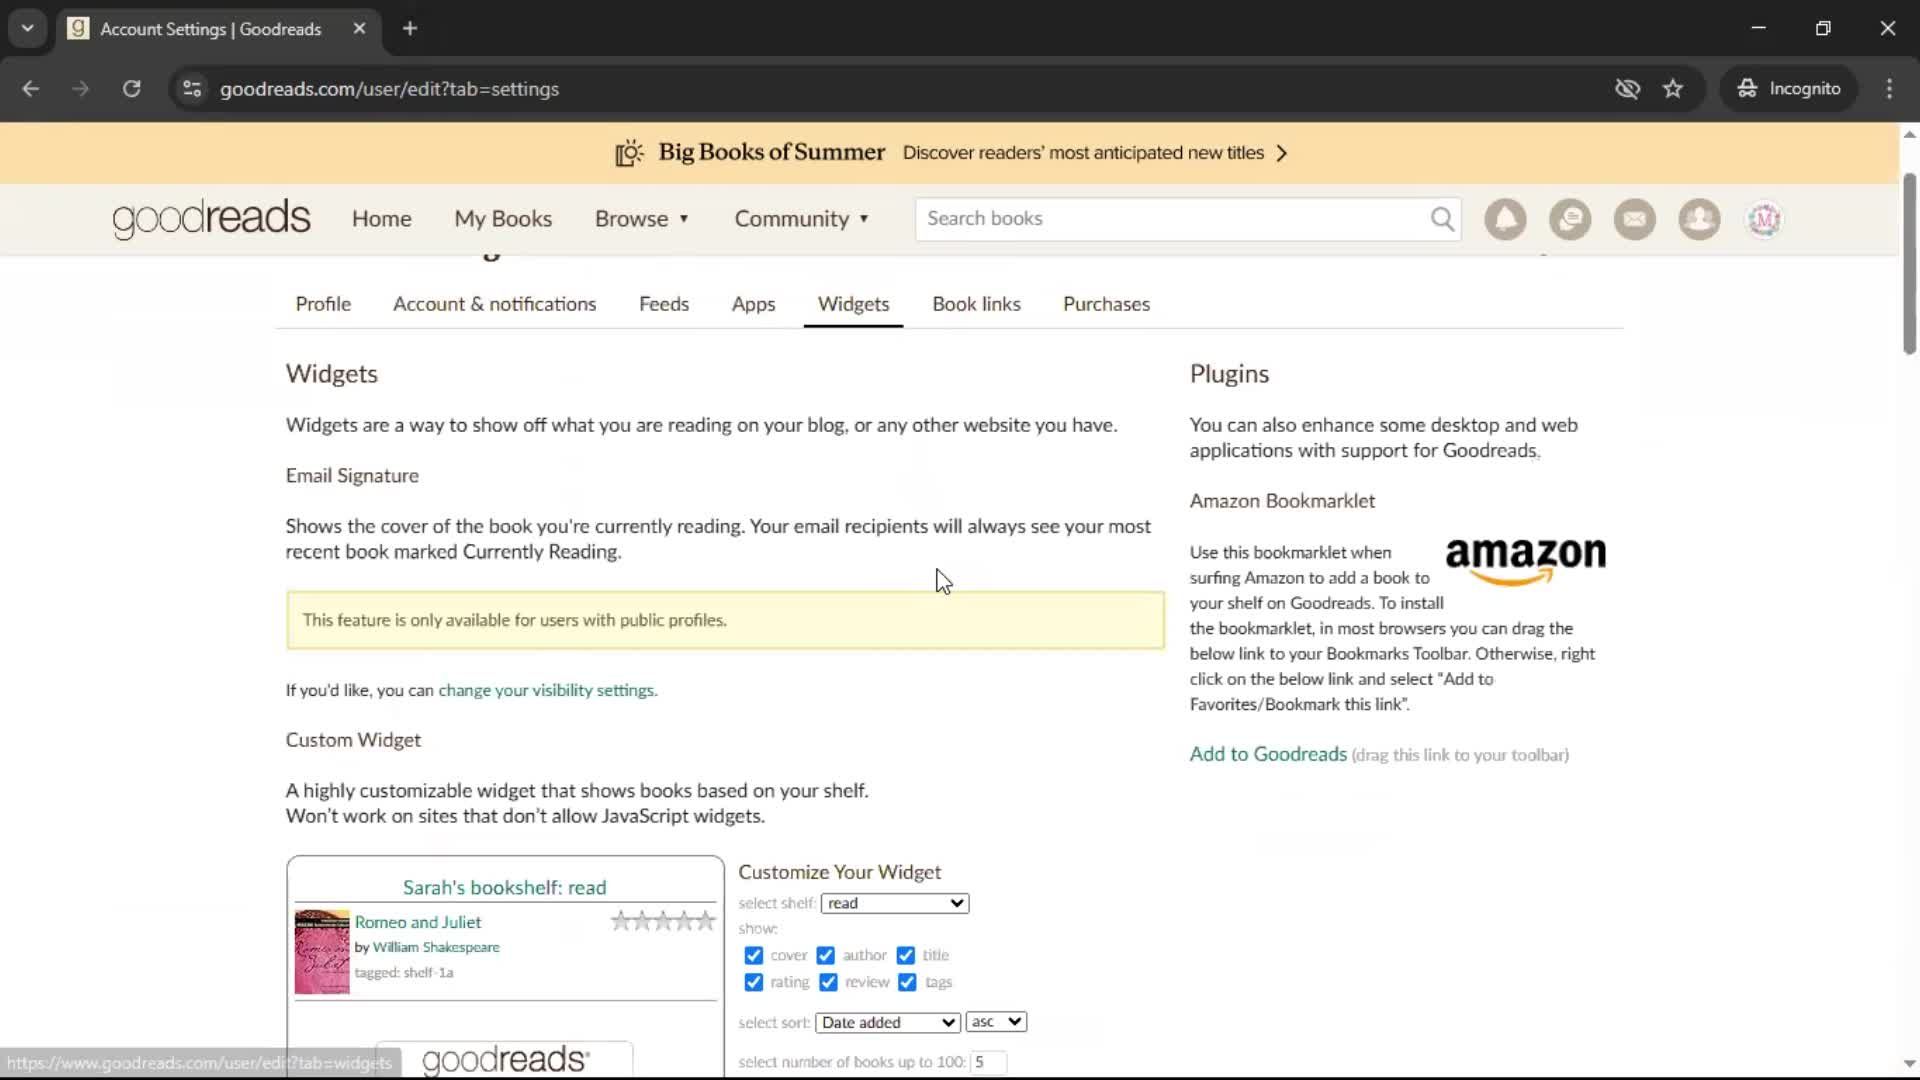Open My Books in navigation
1920x1080 pixels.
click(503, 219)
